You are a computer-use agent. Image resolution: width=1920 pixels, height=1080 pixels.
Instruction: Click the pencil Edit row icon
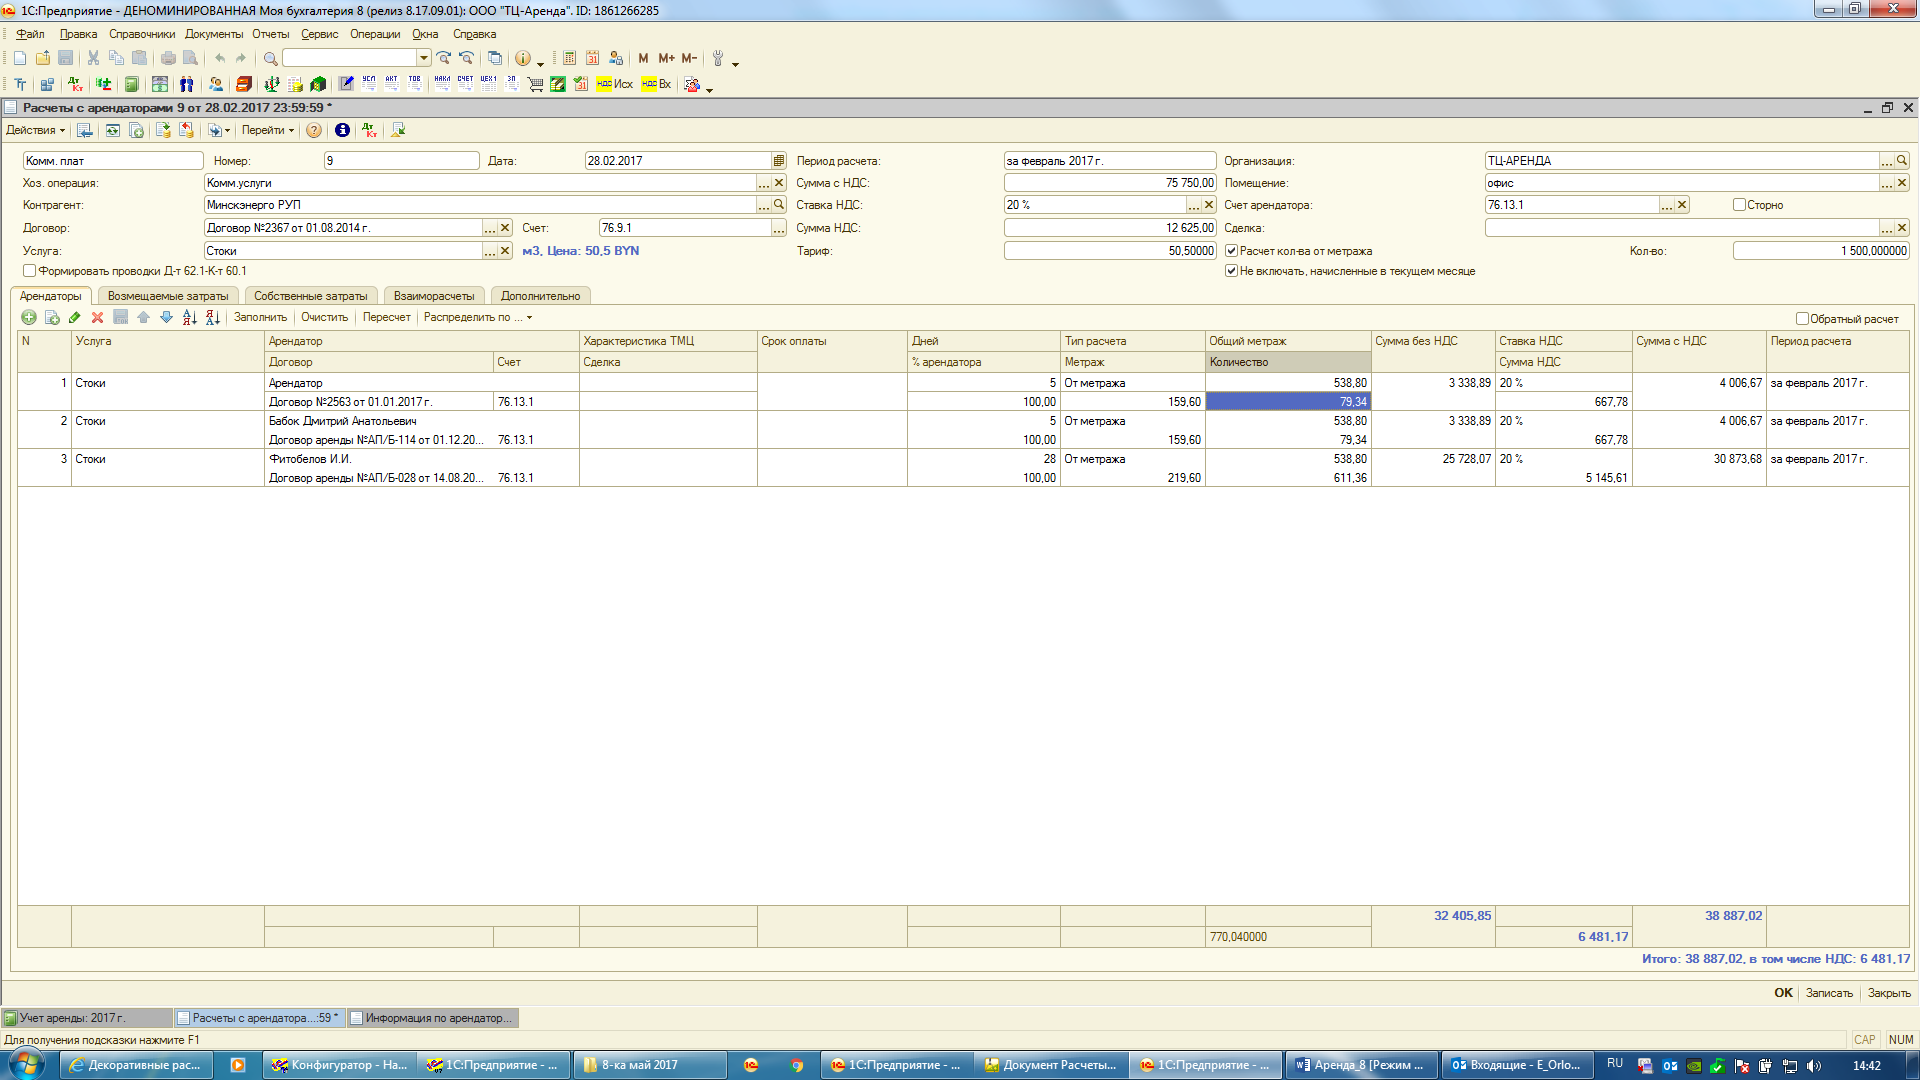[74, 317]
